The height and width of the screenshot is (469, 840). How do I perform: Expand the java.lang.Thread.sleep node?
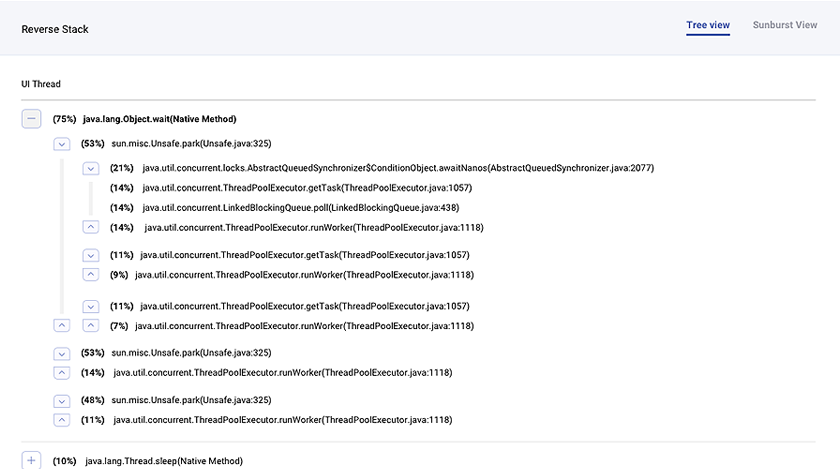tap(32, 460)
